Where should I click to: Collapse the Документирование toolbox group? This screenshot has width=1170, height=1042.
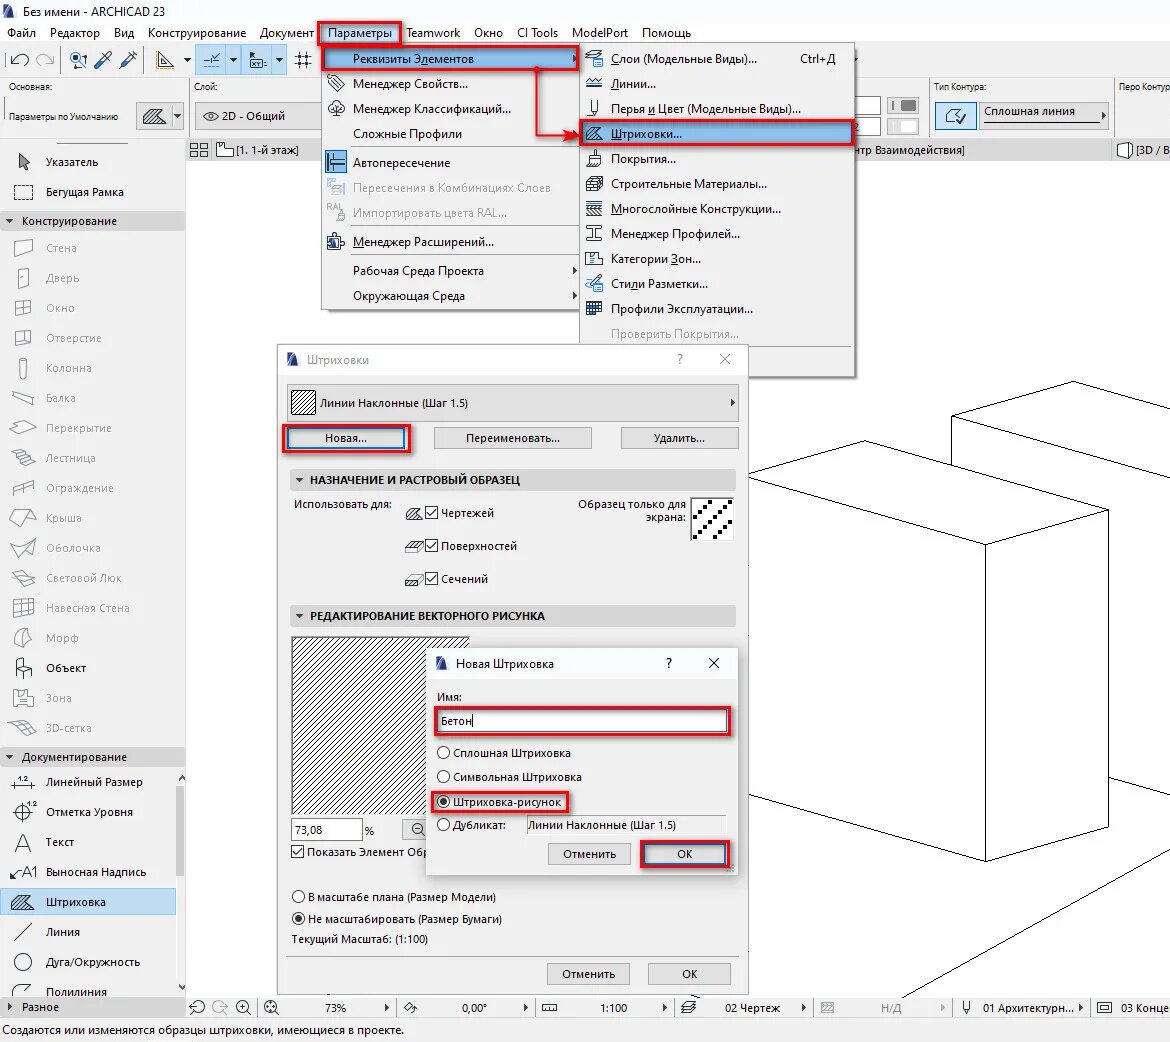[10, 757]
